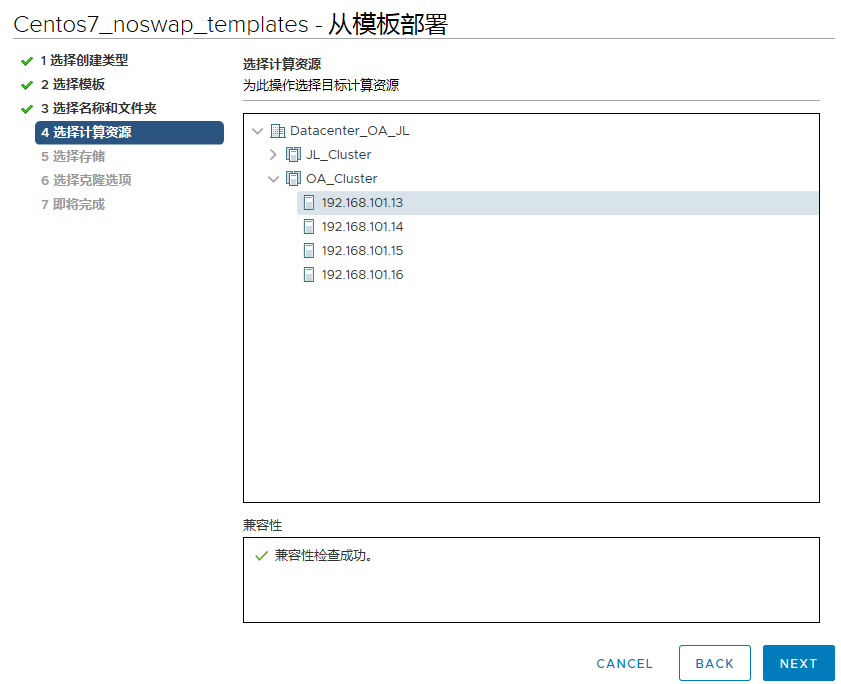The width and height of the screenshot is (841, 684).
Task: Click host icon for 192.168.101.14
Action: coord(309,226)
